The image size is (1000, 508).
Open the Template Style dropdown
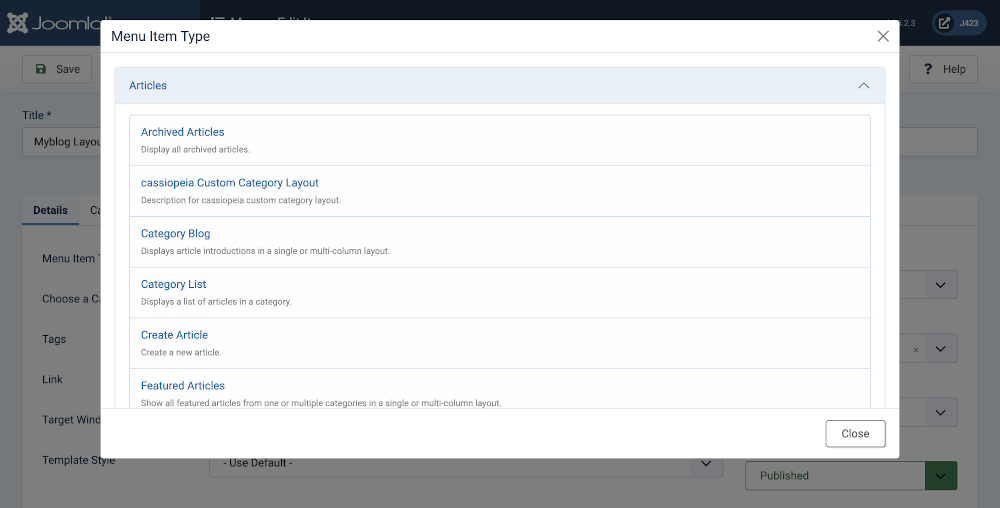tap(706, 464)
